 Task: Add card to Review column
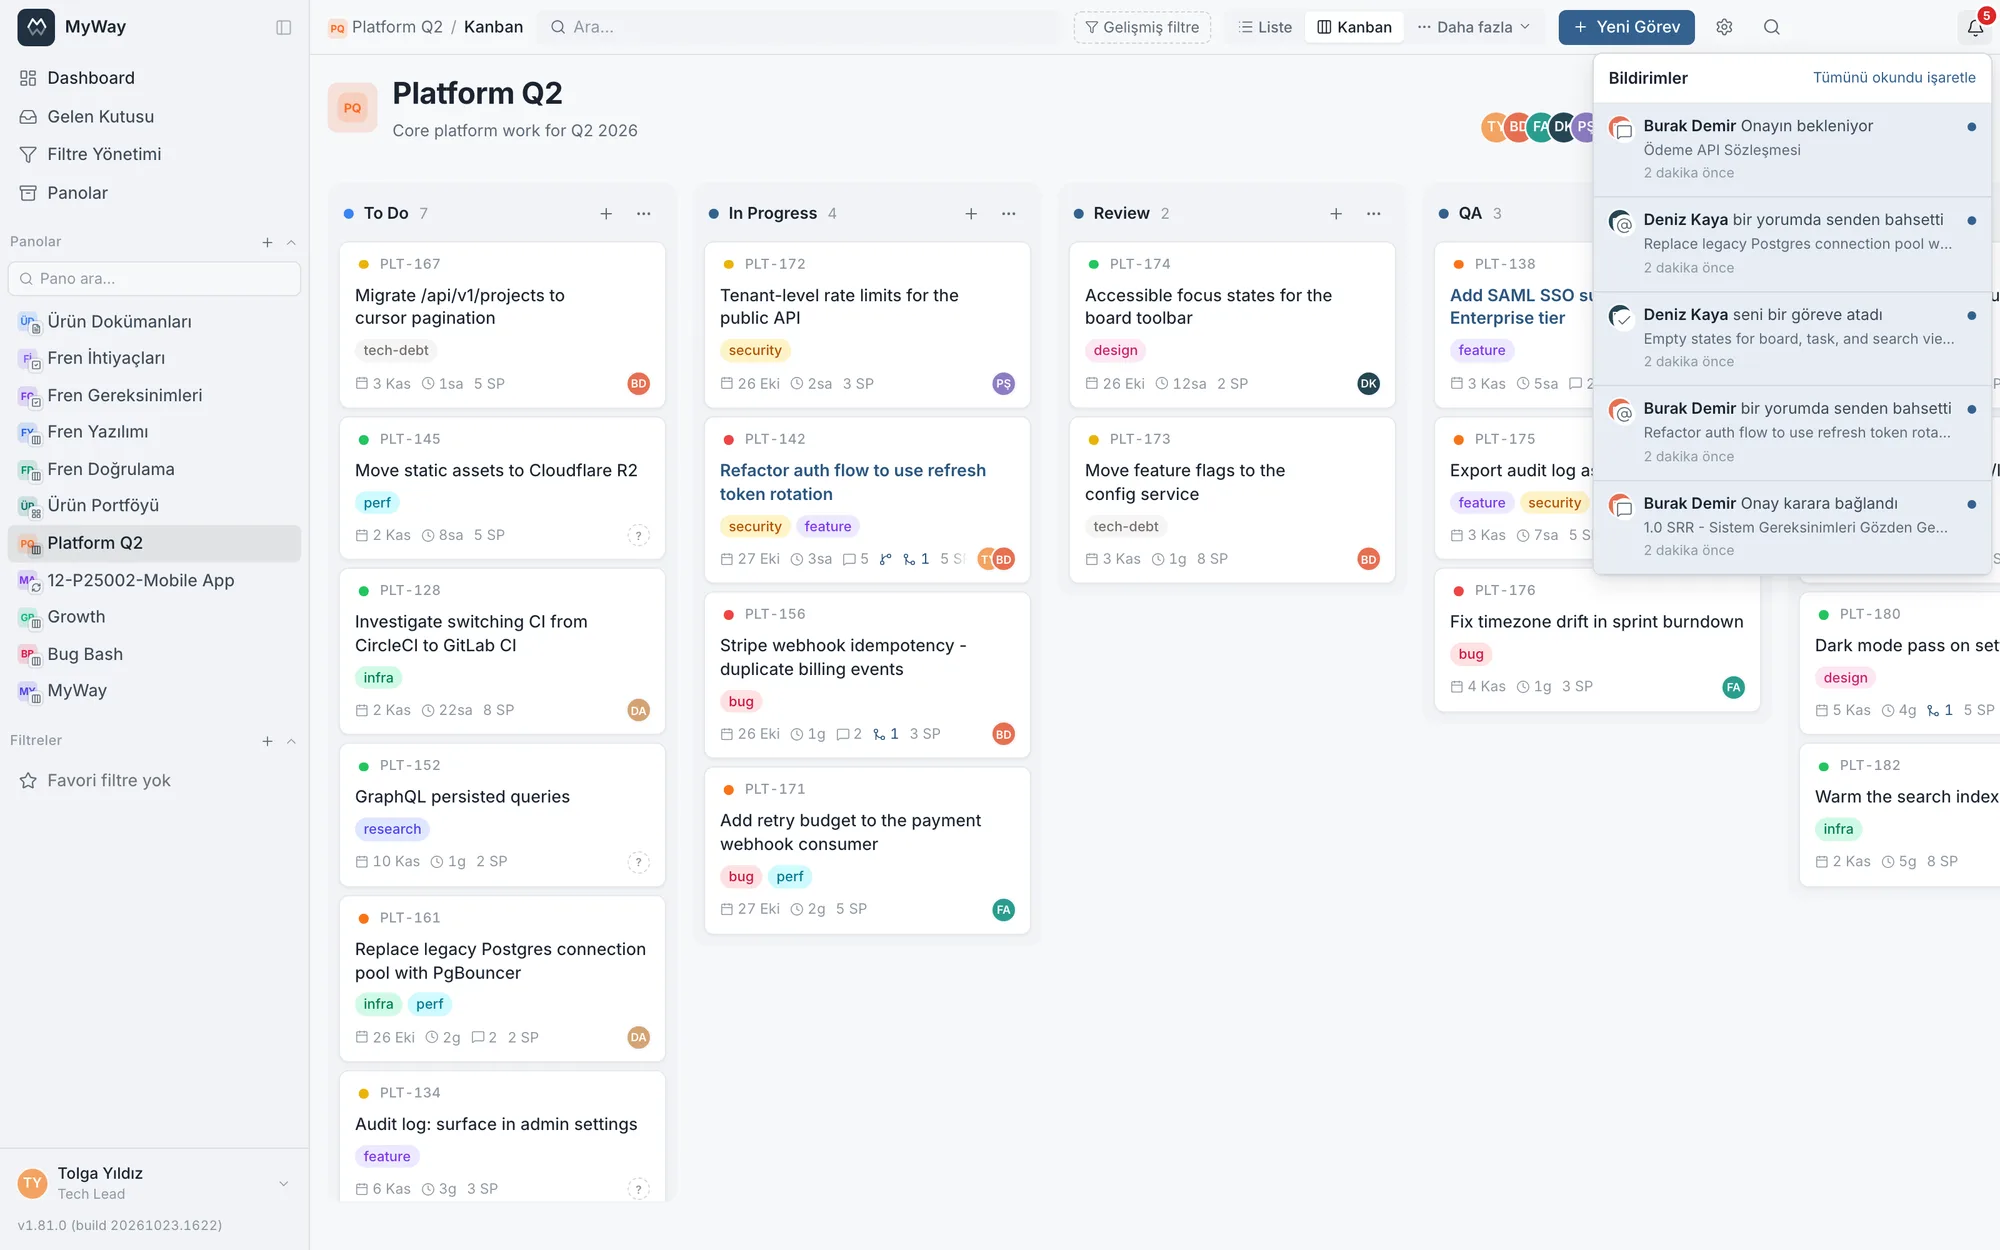1336,213
